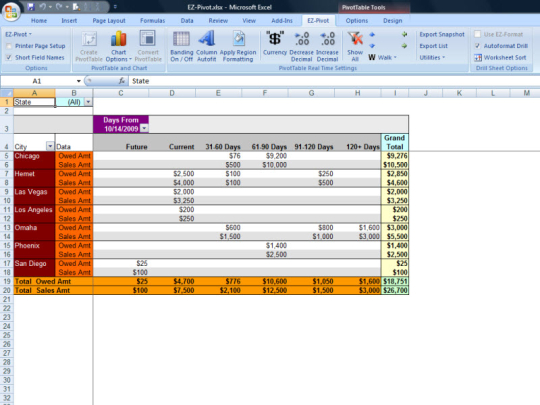The width and height of the screenshot is (540, 405).
Task: Select row 19 header
Action: [7, 281]
